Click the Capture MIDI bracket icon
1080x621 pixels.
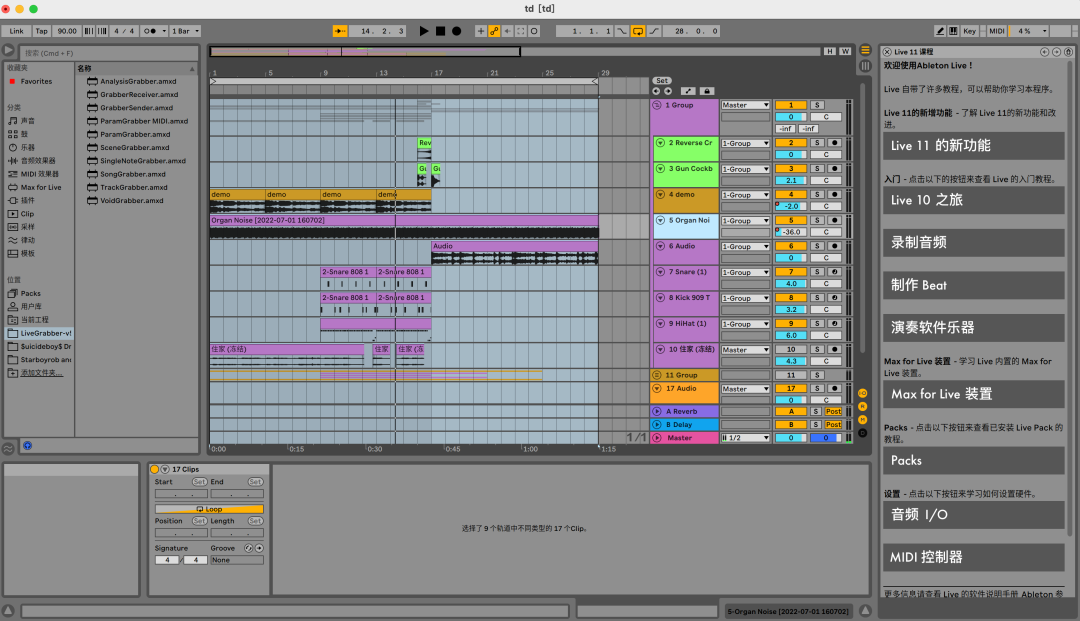521,31
